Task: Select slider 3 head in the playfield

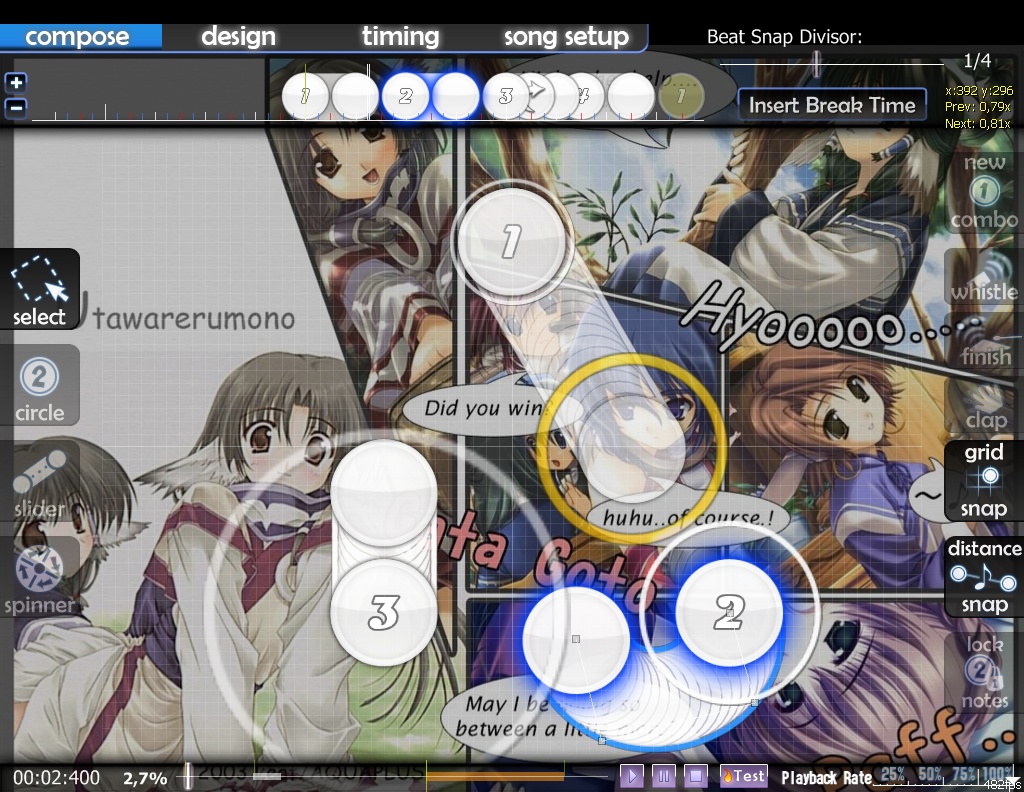Action: coord(384,612)
